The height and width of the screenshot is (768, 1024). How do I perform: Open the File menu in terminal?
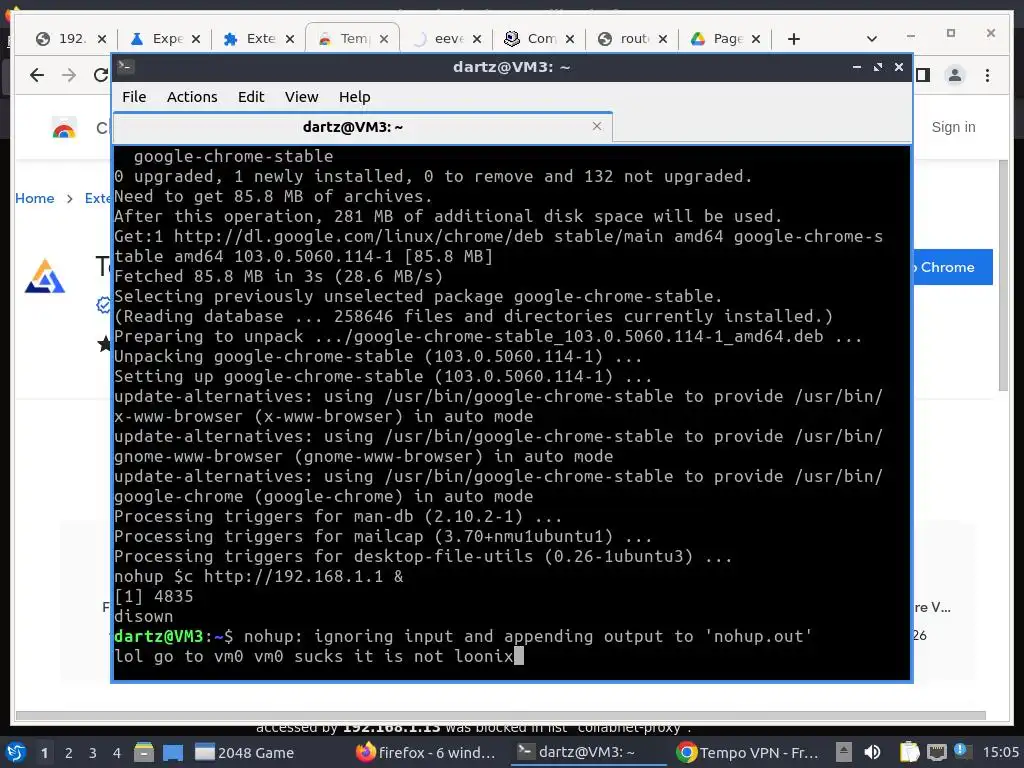click(134, 97)
